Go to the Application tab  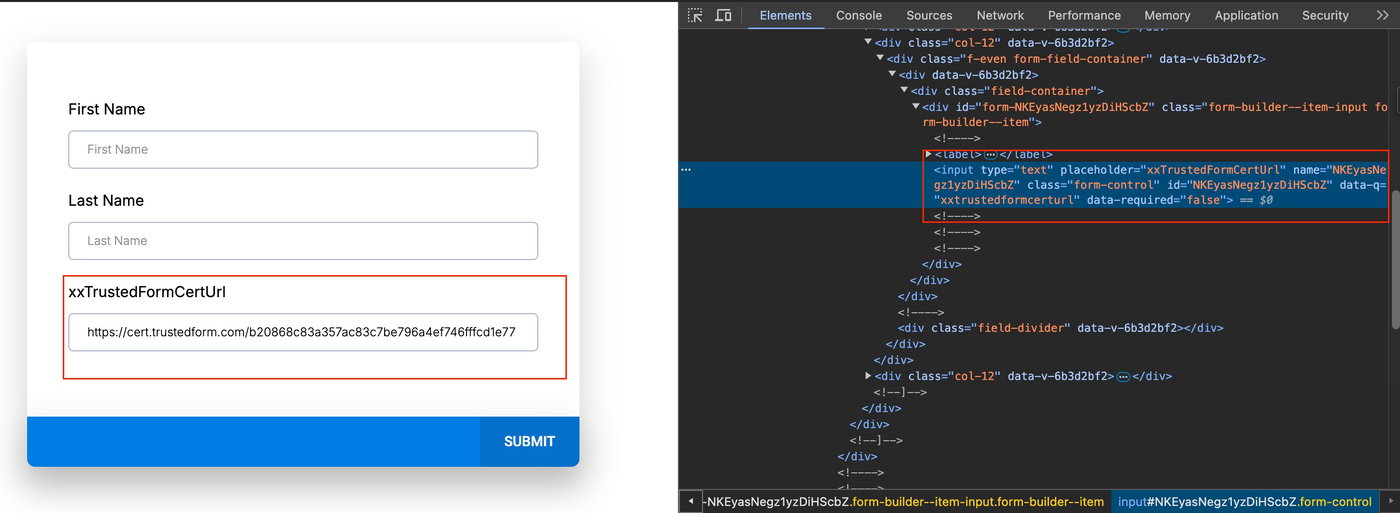[x=1246, y=15]
